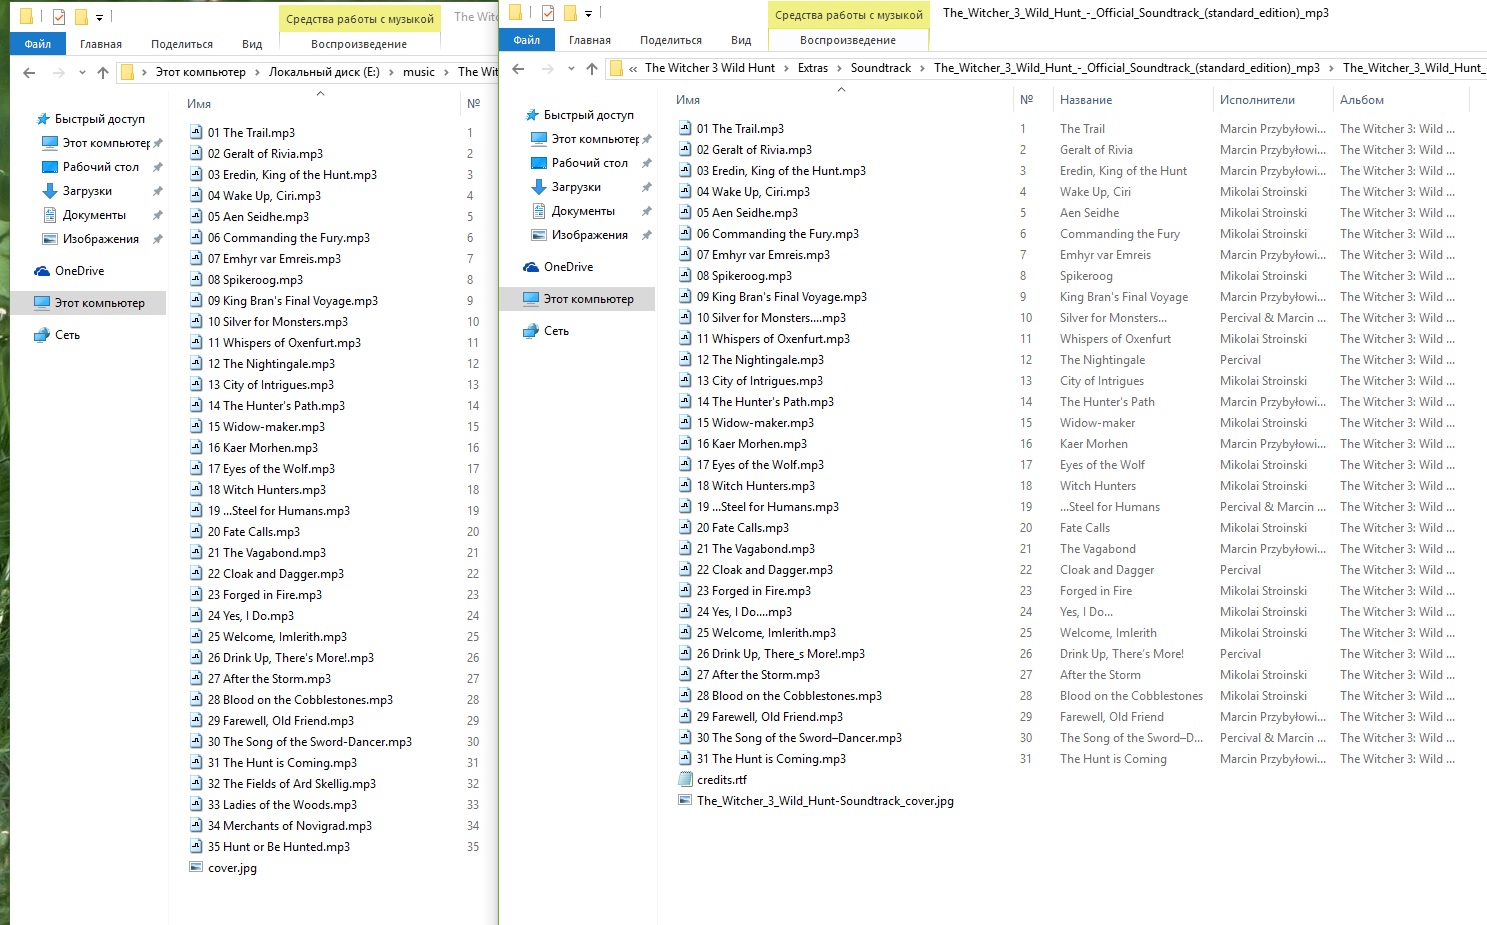Select file name 34 Merchants of Novigrad.mp3
The width and height of the screenshot is (1487, 925).
[290, 826]
